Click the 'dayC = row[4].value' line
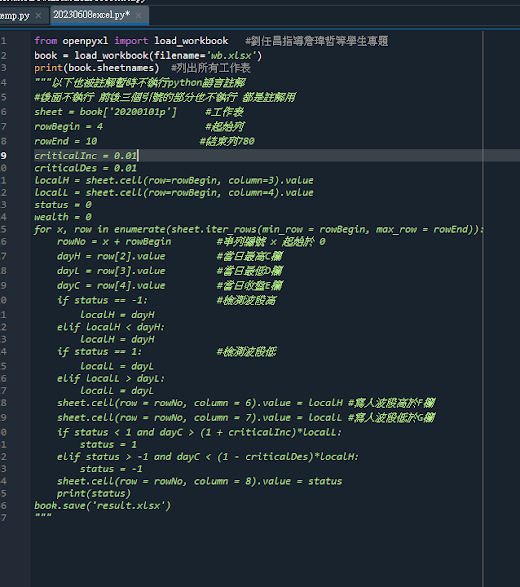The height and width of the screenshot is (587, 520). pos(111,285)
